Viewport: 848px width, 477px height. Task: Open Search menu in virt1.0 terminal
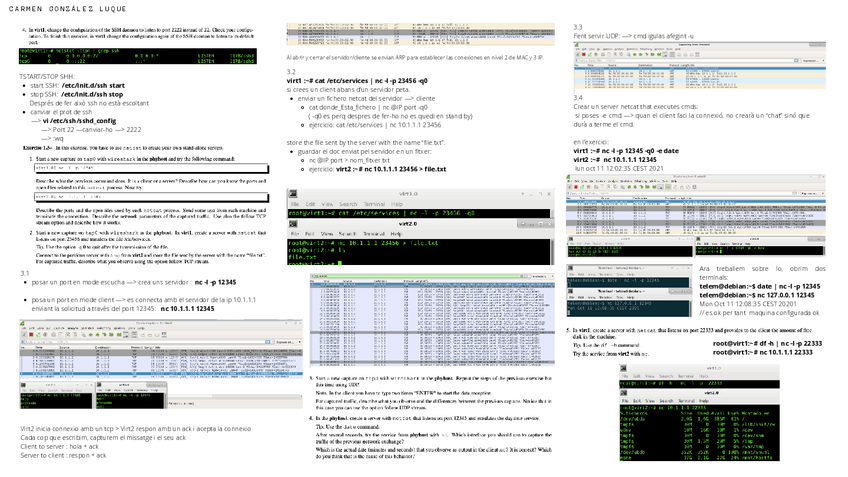348,204
